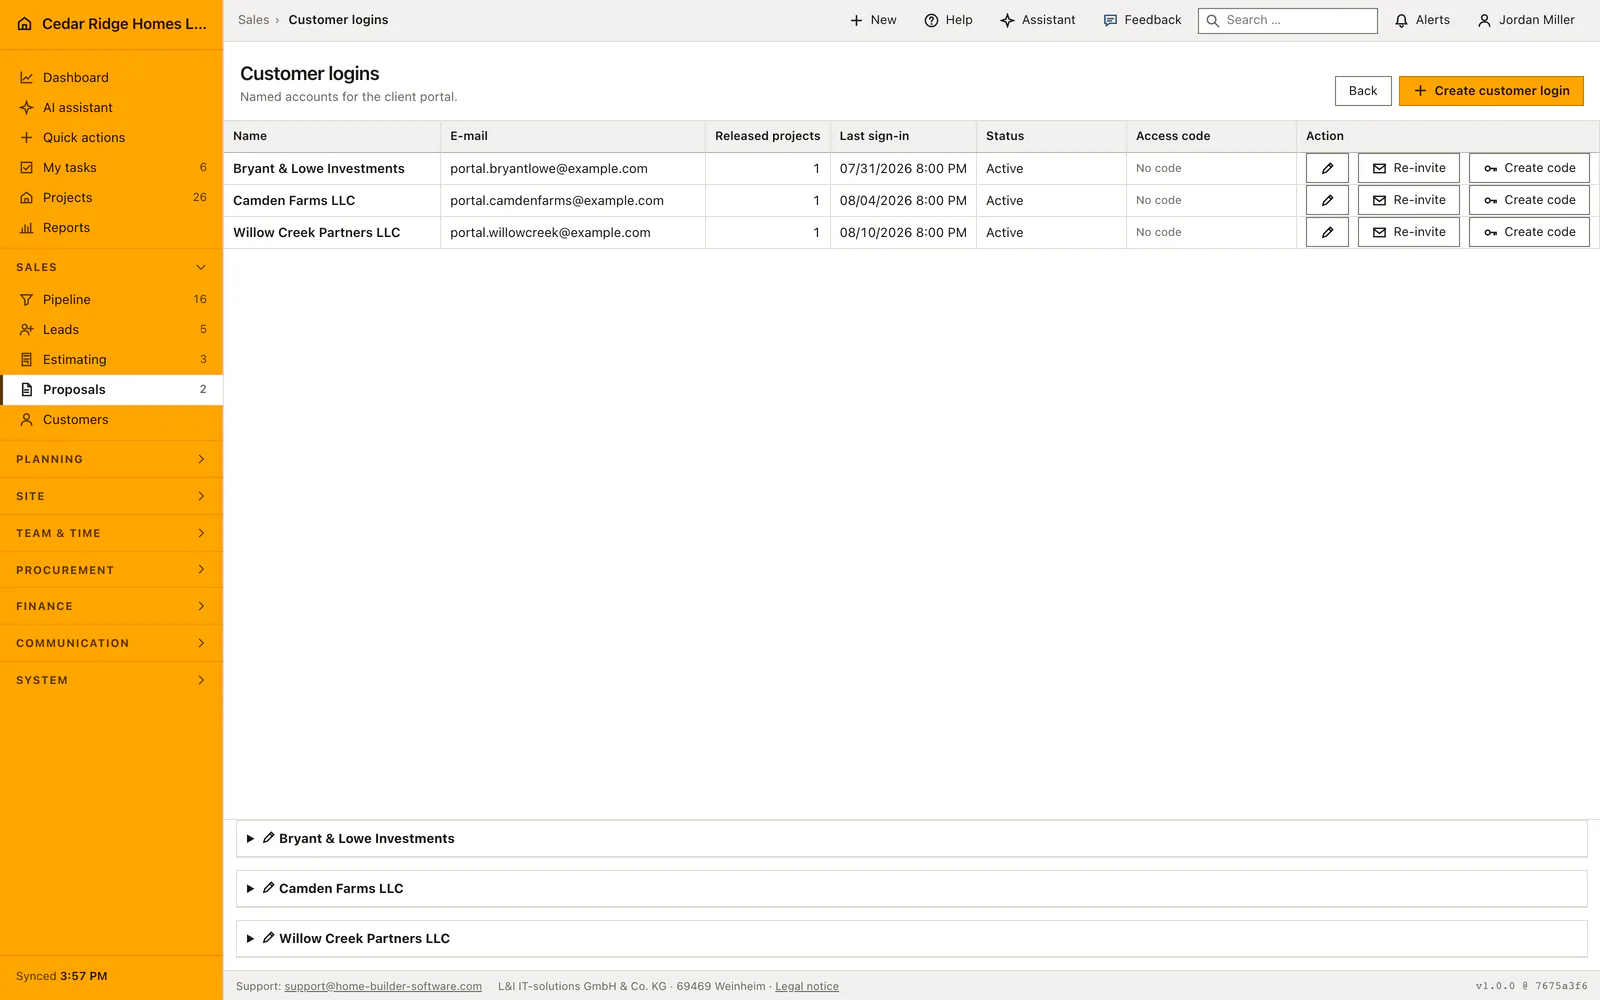Expand the Camden Farms LLC details panel
The height and width of the screenshot is (1000, 1600).
[x=911, y=888]
